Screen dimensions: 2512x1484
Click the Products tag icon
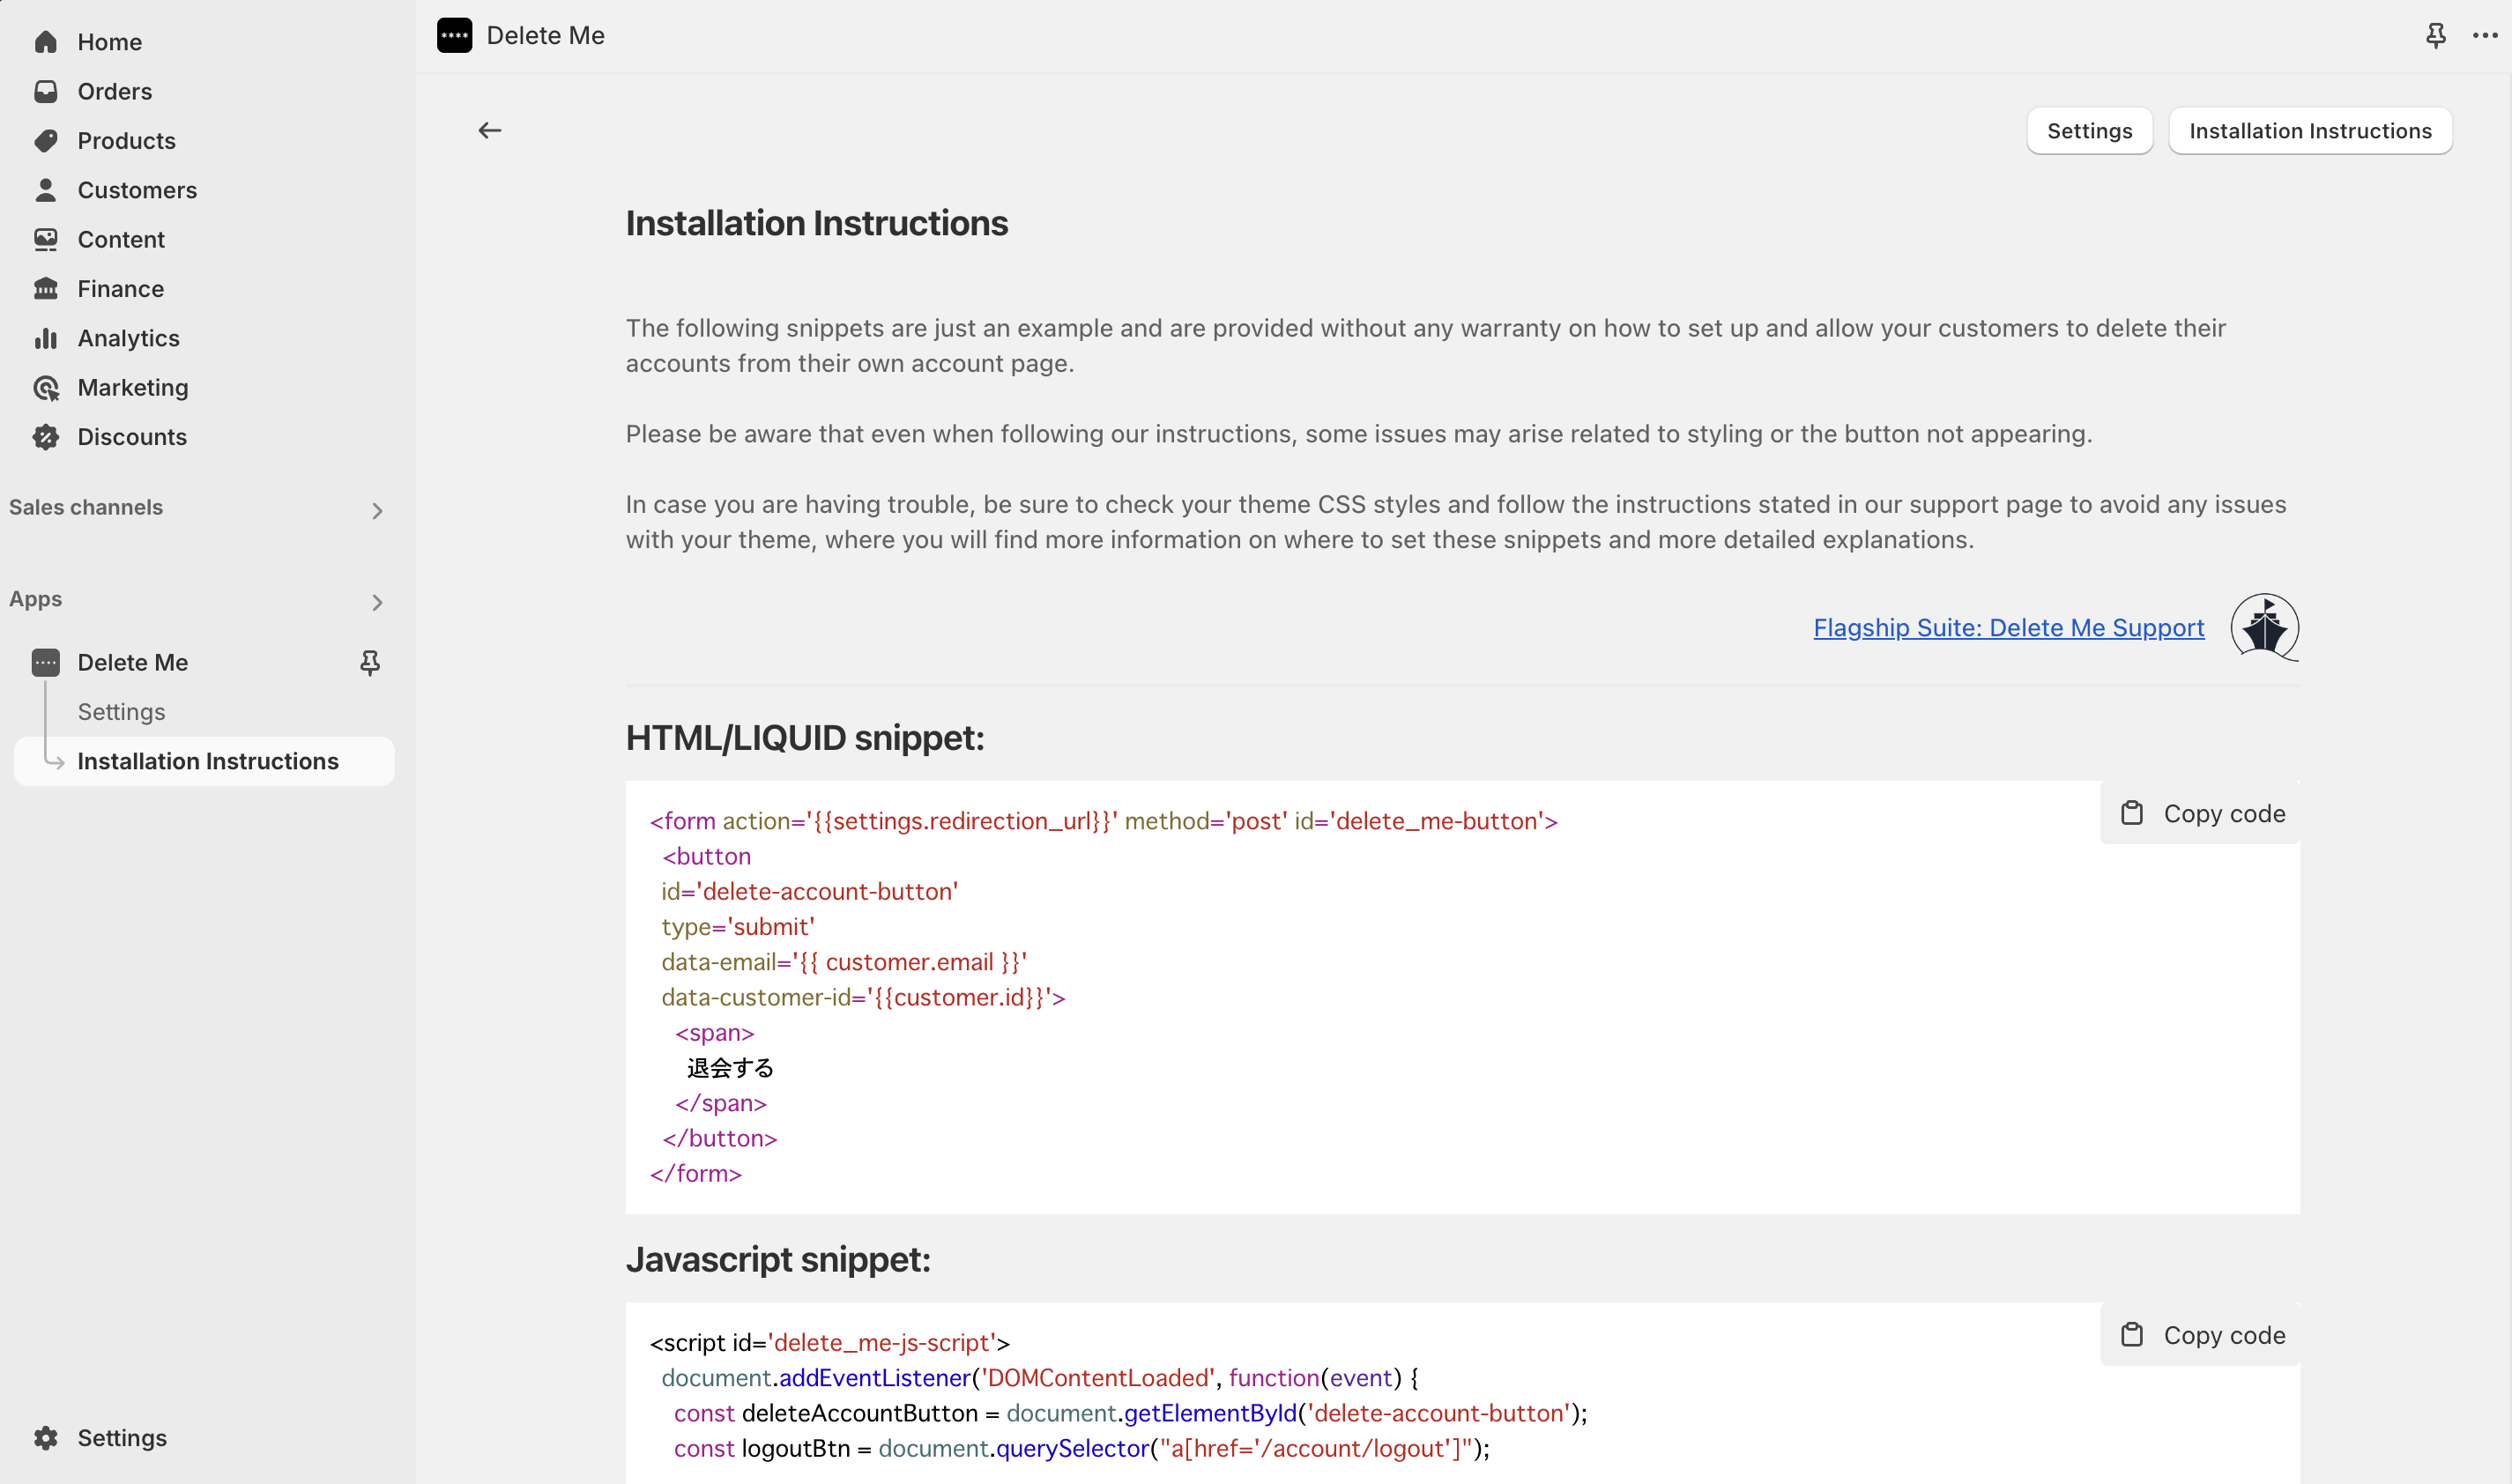coord(46,140)
